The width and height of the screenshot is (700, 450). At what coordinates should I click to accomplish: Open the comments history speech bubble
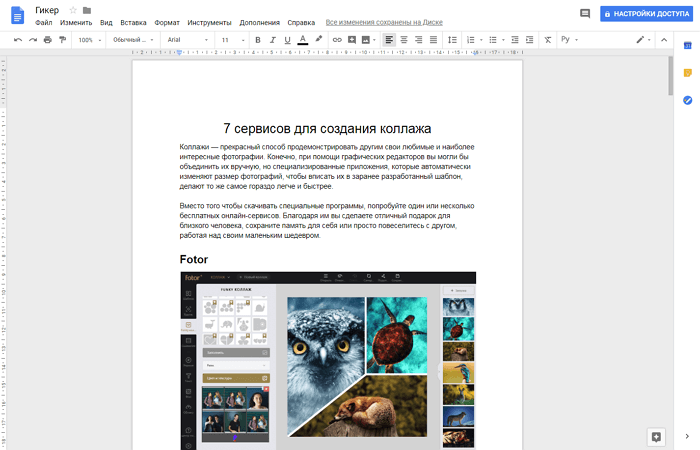click(584, 14)
